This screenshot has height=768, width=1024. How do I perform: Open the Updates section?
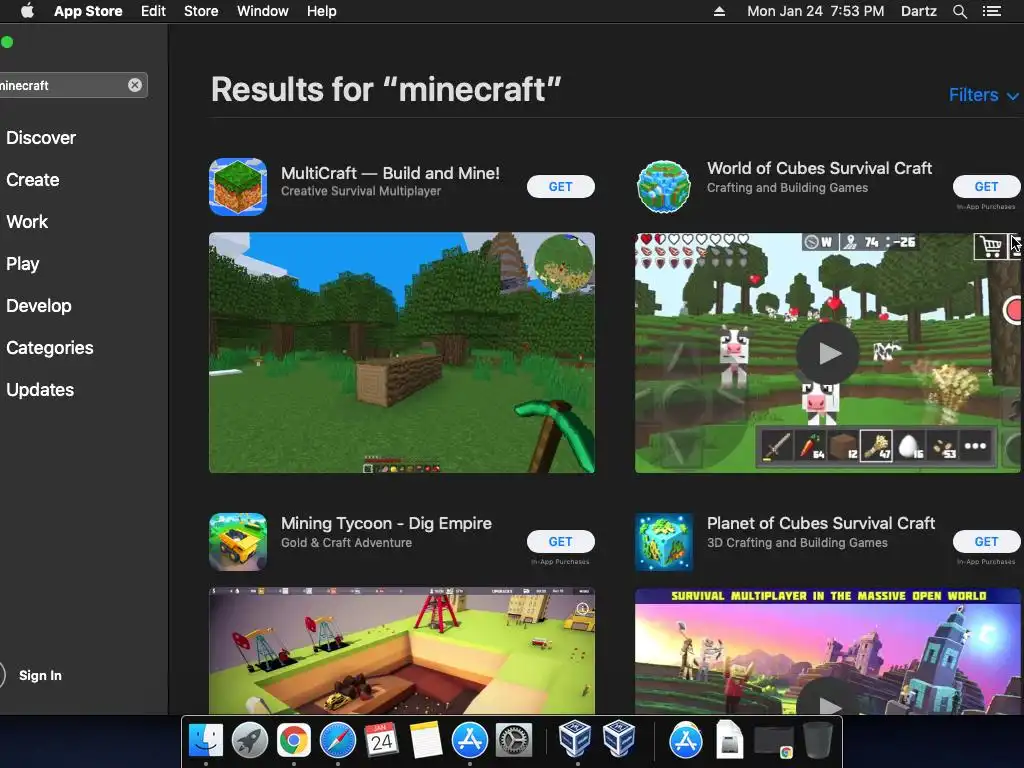(x=40, y=390)
